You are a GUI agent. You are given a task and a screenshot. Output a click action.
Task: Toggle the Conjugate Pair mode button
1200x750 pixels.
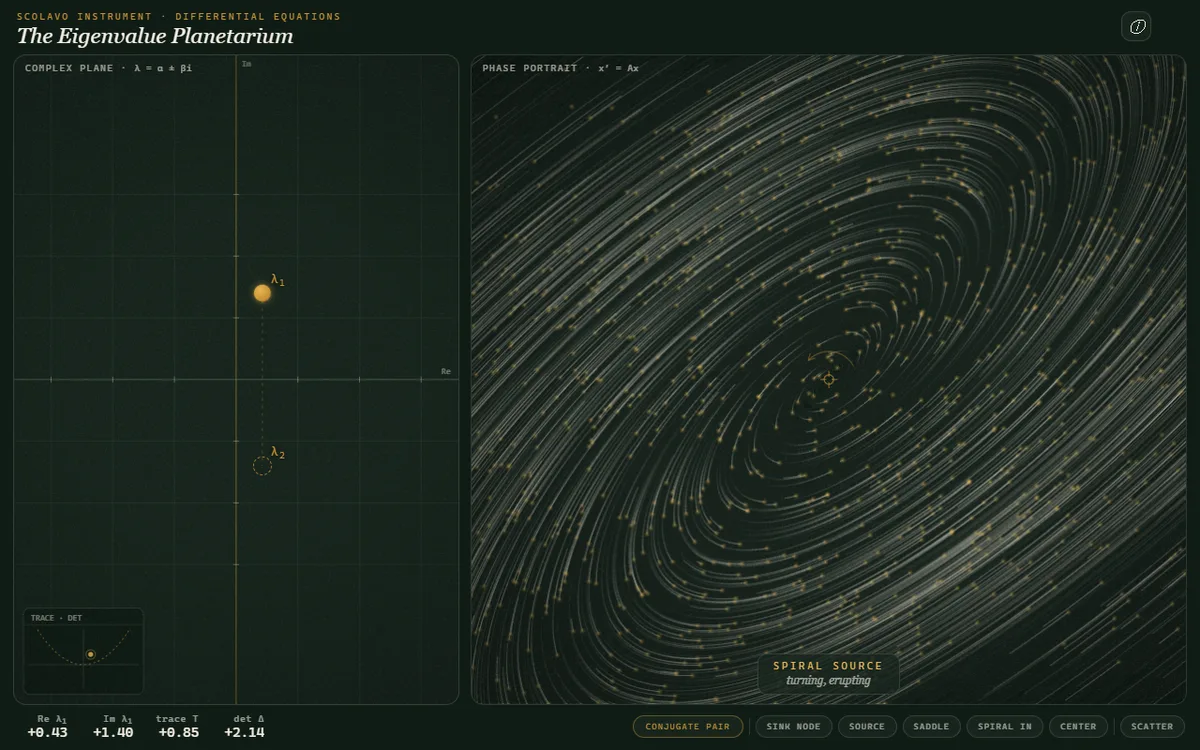(x=688, y=727)
